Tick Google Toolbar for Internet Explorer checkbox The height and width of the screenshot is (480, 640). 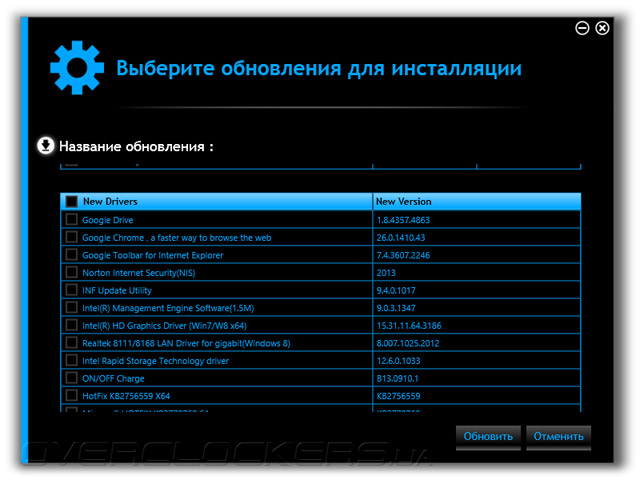click(71, 254)
